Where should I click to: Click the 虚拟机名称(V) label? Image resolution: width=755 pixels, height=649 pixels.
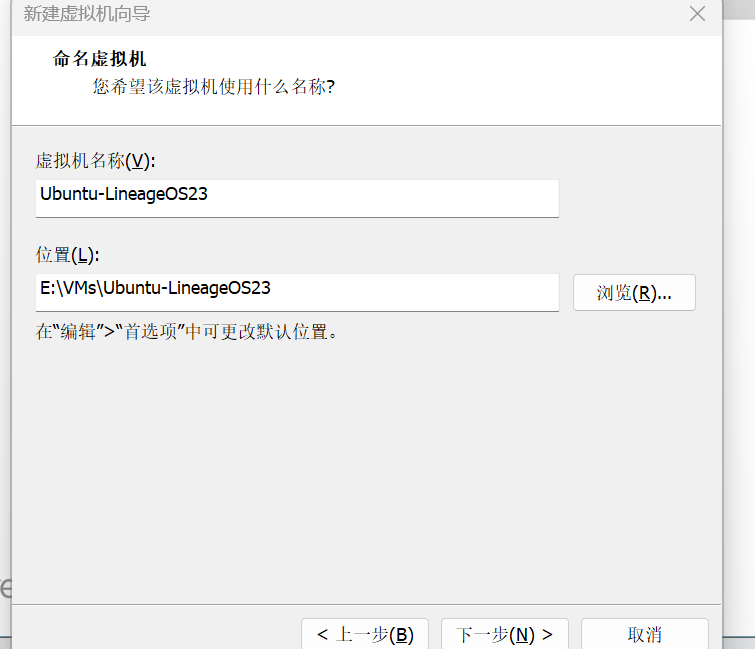coord(95,161)
